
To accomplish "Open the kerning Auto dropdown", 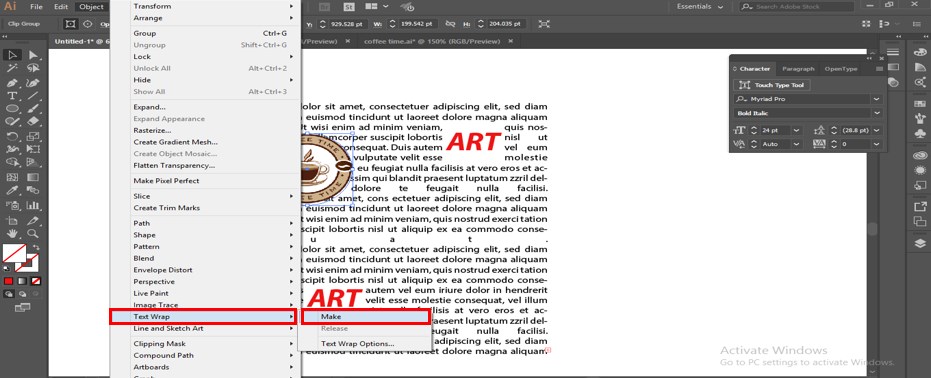I will tap(796, 144).
